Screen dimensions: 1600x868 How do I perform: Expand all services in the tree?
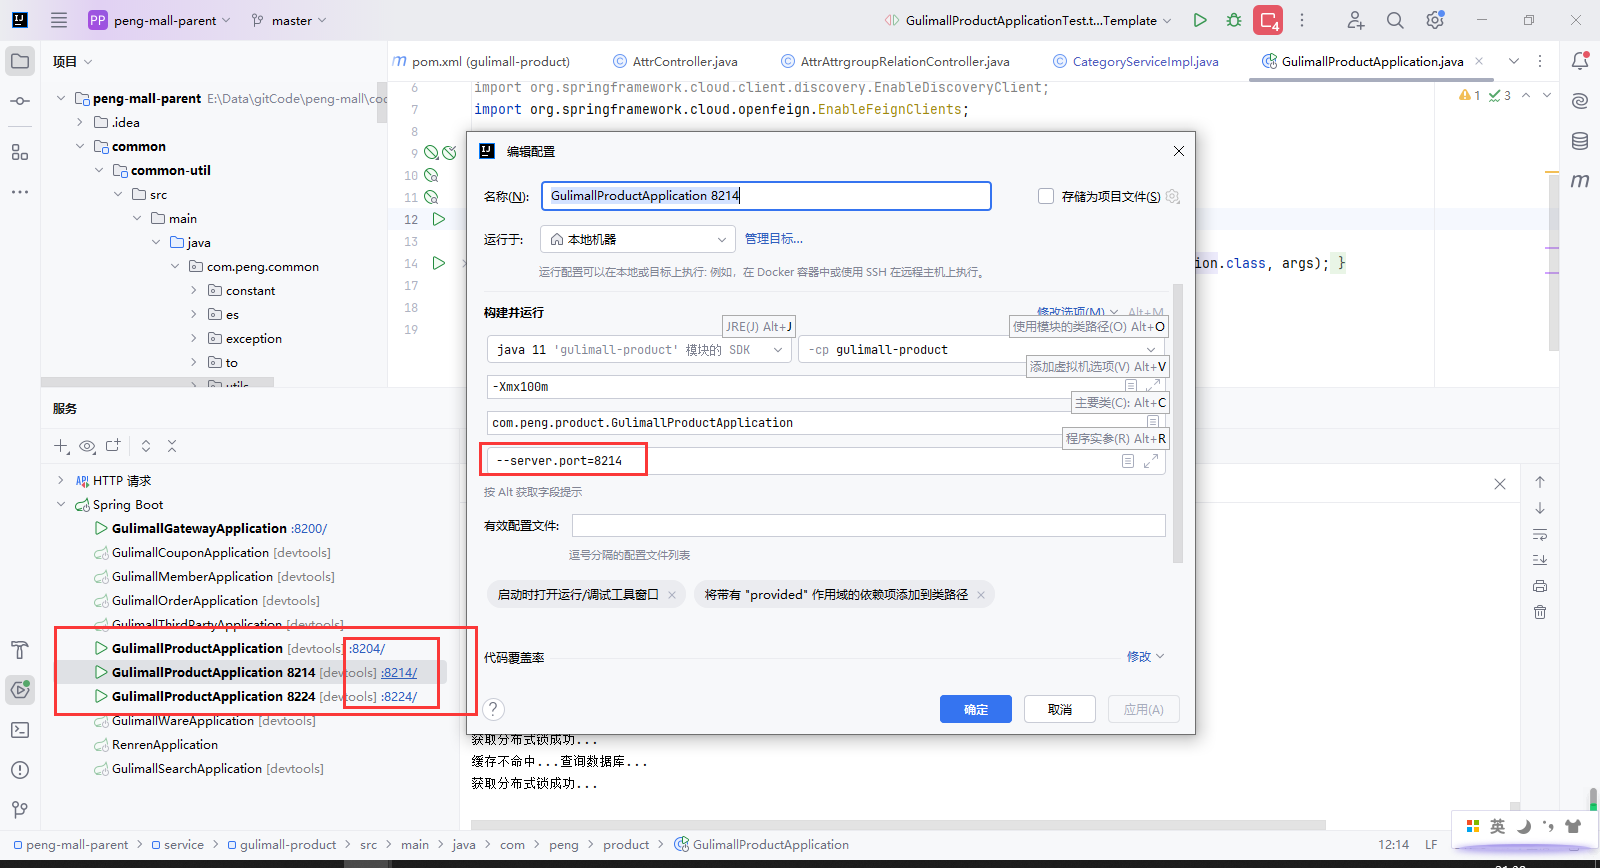tap(146, 446)
